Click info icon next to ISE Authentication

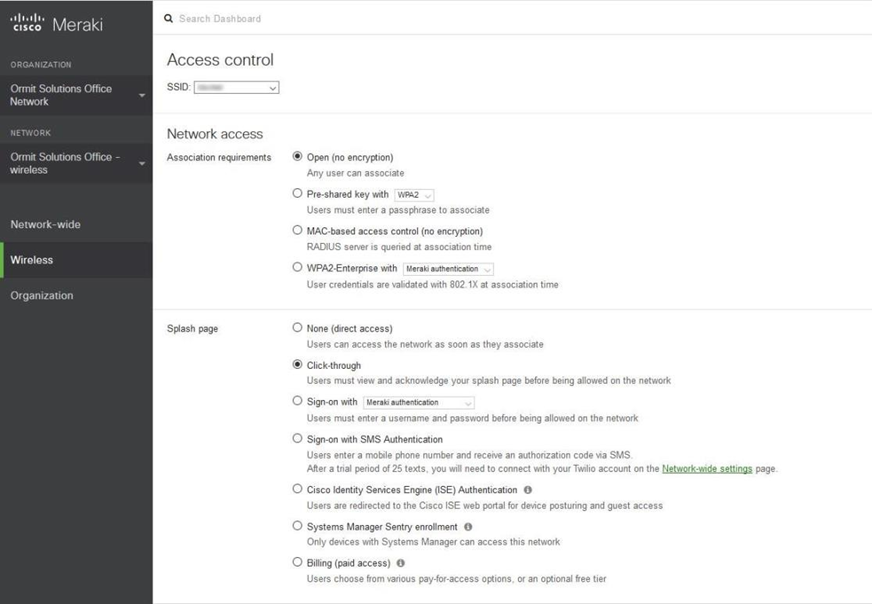click(528, 490)
